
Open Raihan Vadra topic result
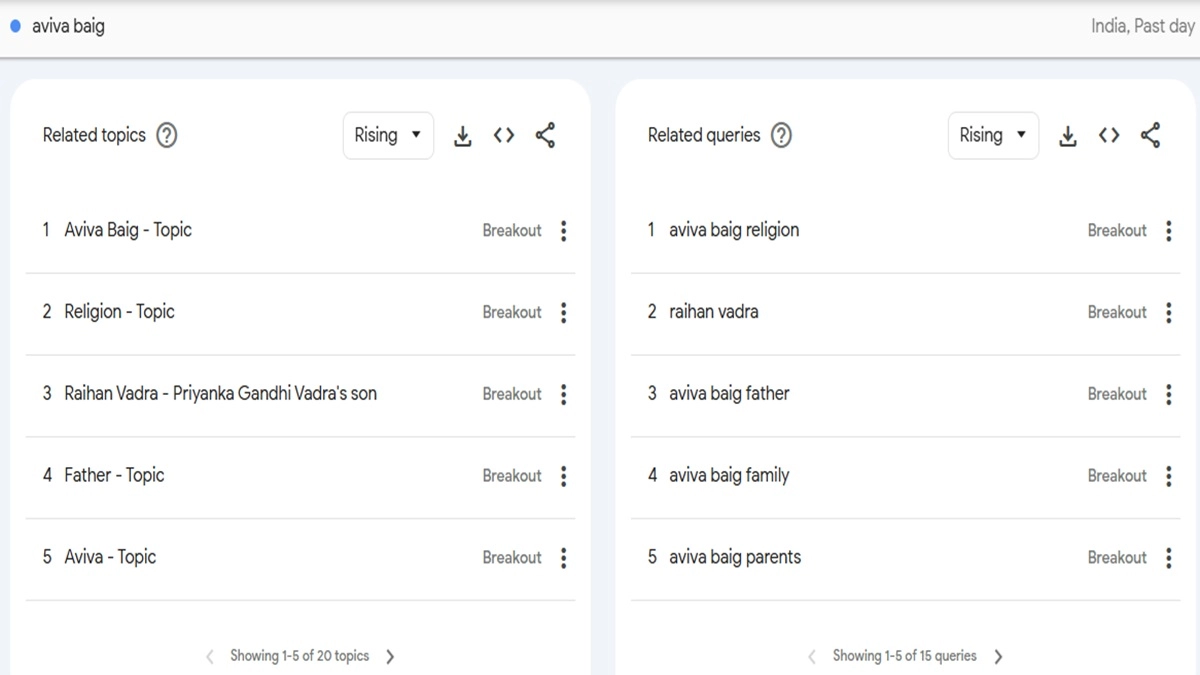[x=220, y=394]
